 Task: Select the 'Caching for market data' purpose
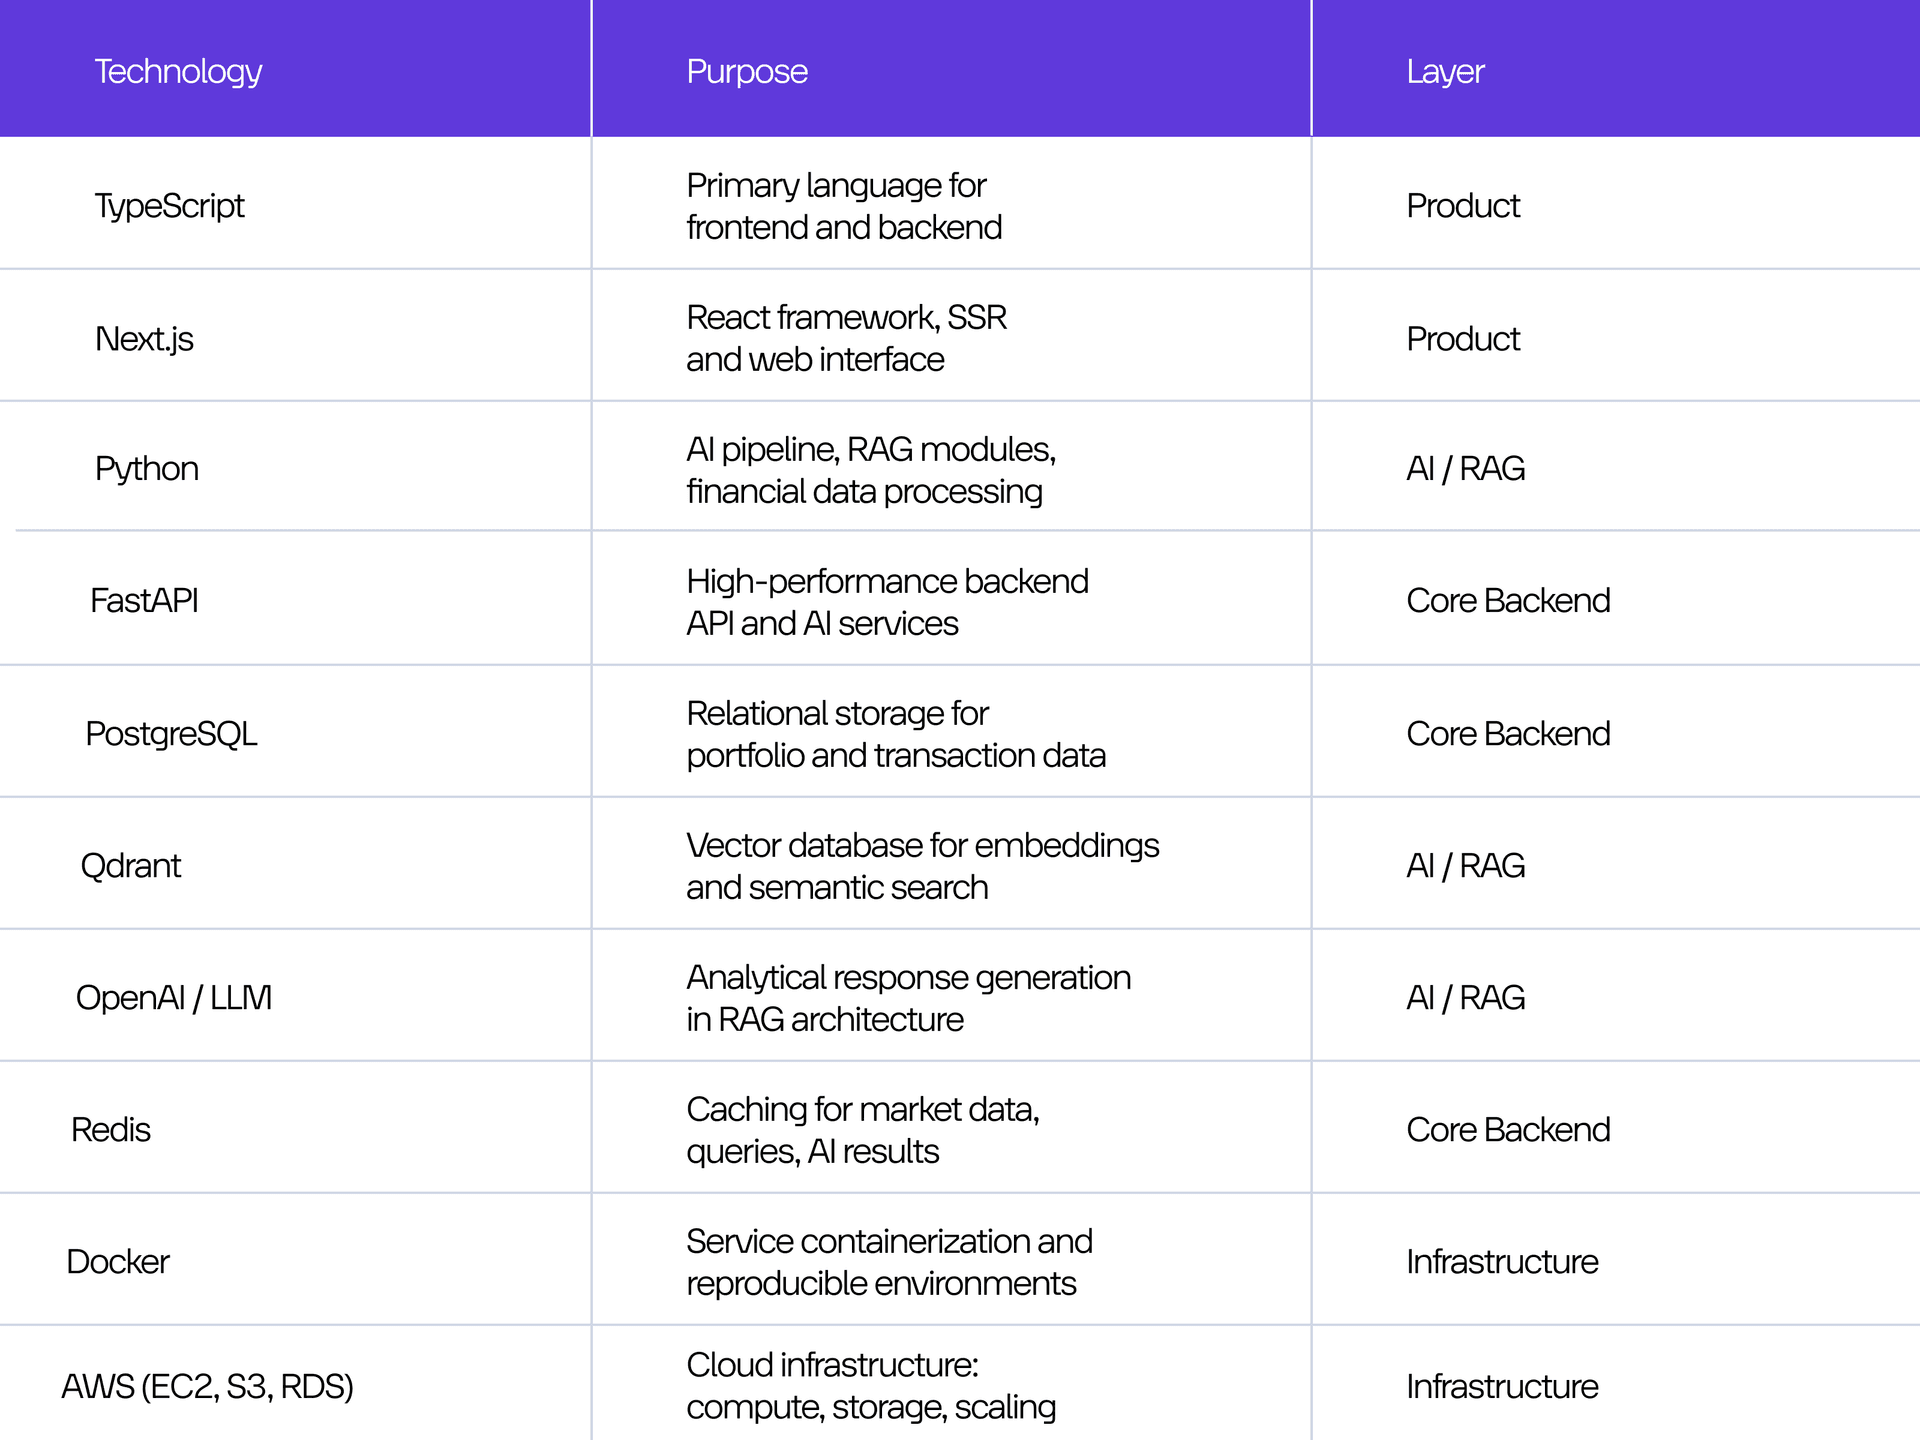[x=863, y=1130]
